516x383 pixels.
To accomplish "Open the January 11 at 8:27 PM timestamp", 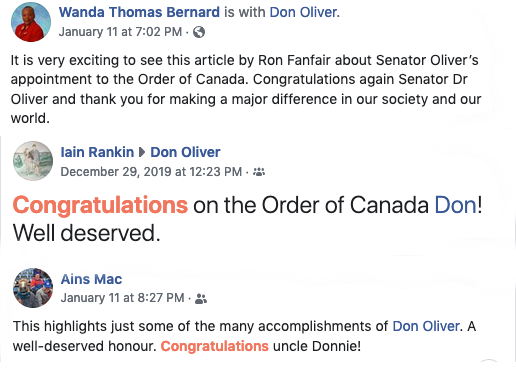I will coord(122,298).
